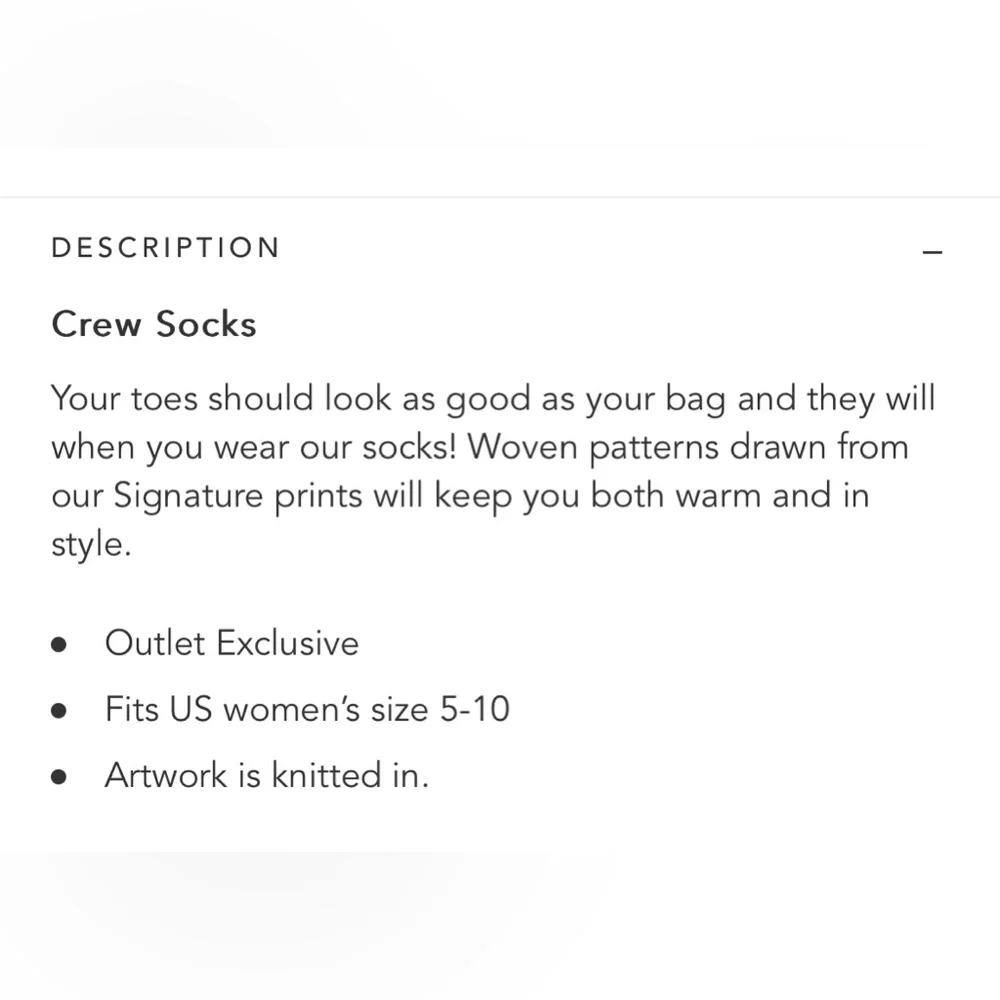Click the divider line above Description
Viewport: 1000px width, 1000px height.
tap(500, 197)
